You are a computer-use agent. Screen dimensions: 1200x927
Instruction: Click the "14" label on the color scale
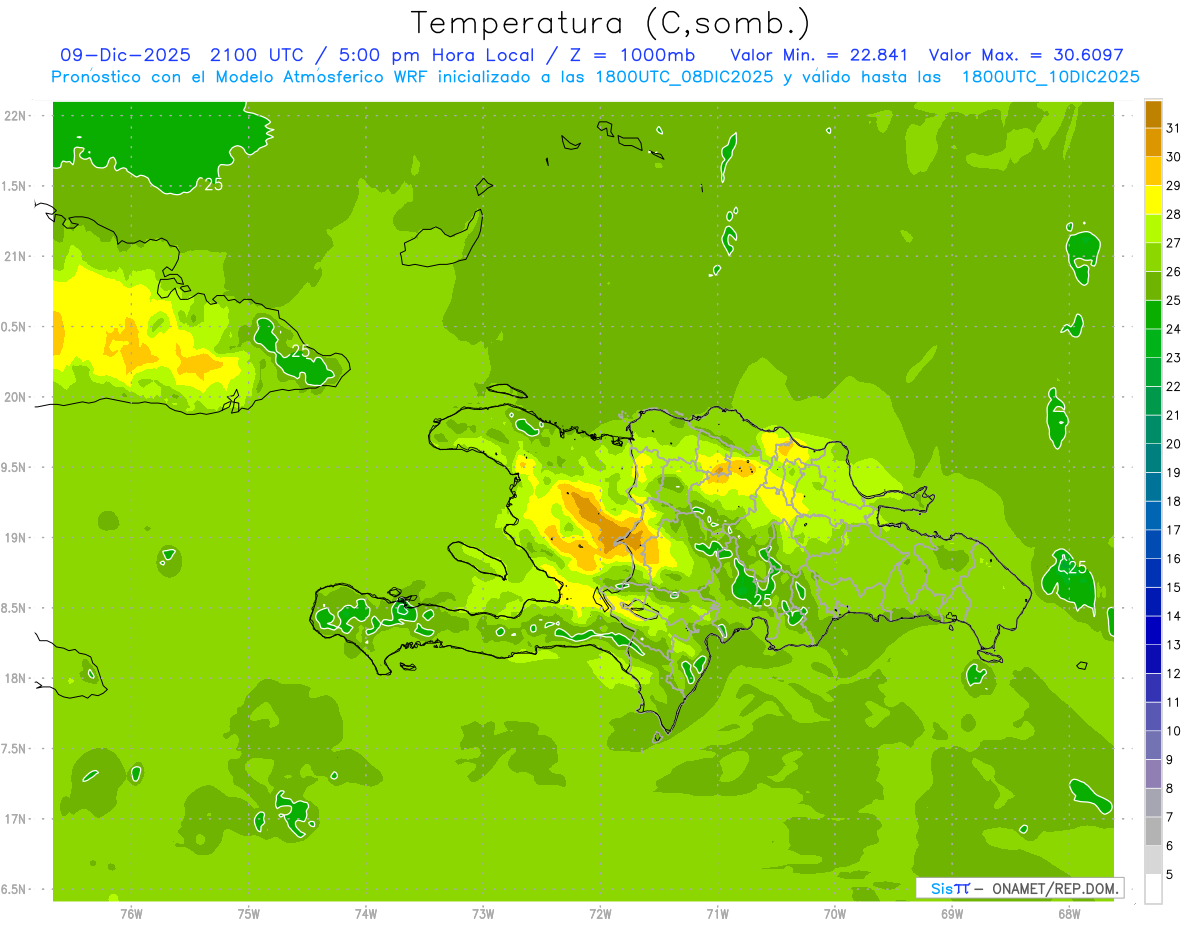point(1174,616)
